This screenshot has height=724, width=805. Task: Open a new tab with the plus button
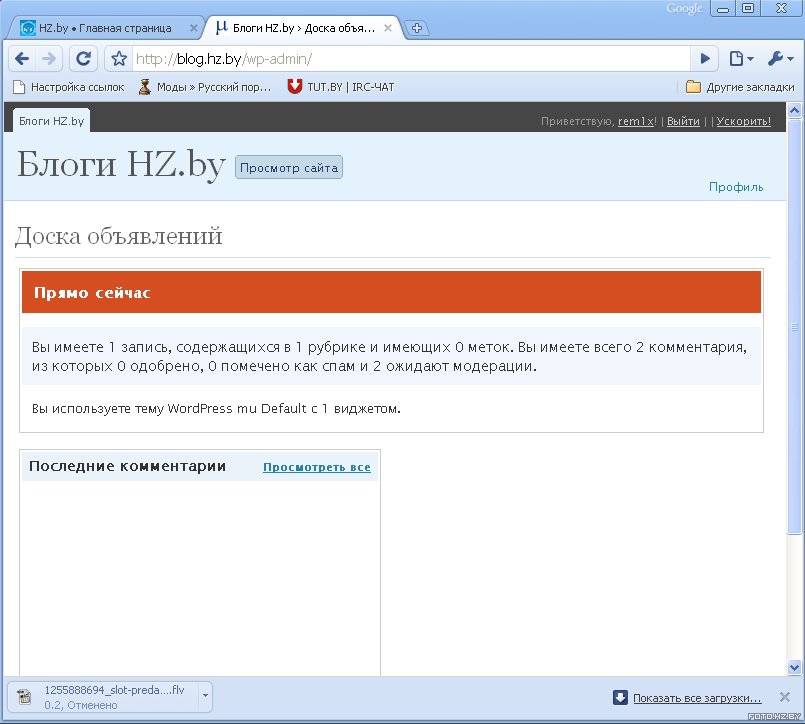pos(417,28)
